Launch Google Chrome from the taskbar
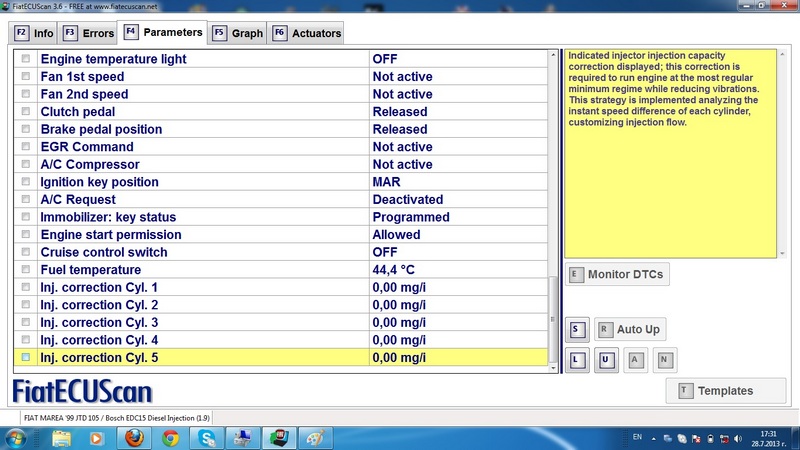Viewport: 800px width, 450px height. tap(170, 438)
